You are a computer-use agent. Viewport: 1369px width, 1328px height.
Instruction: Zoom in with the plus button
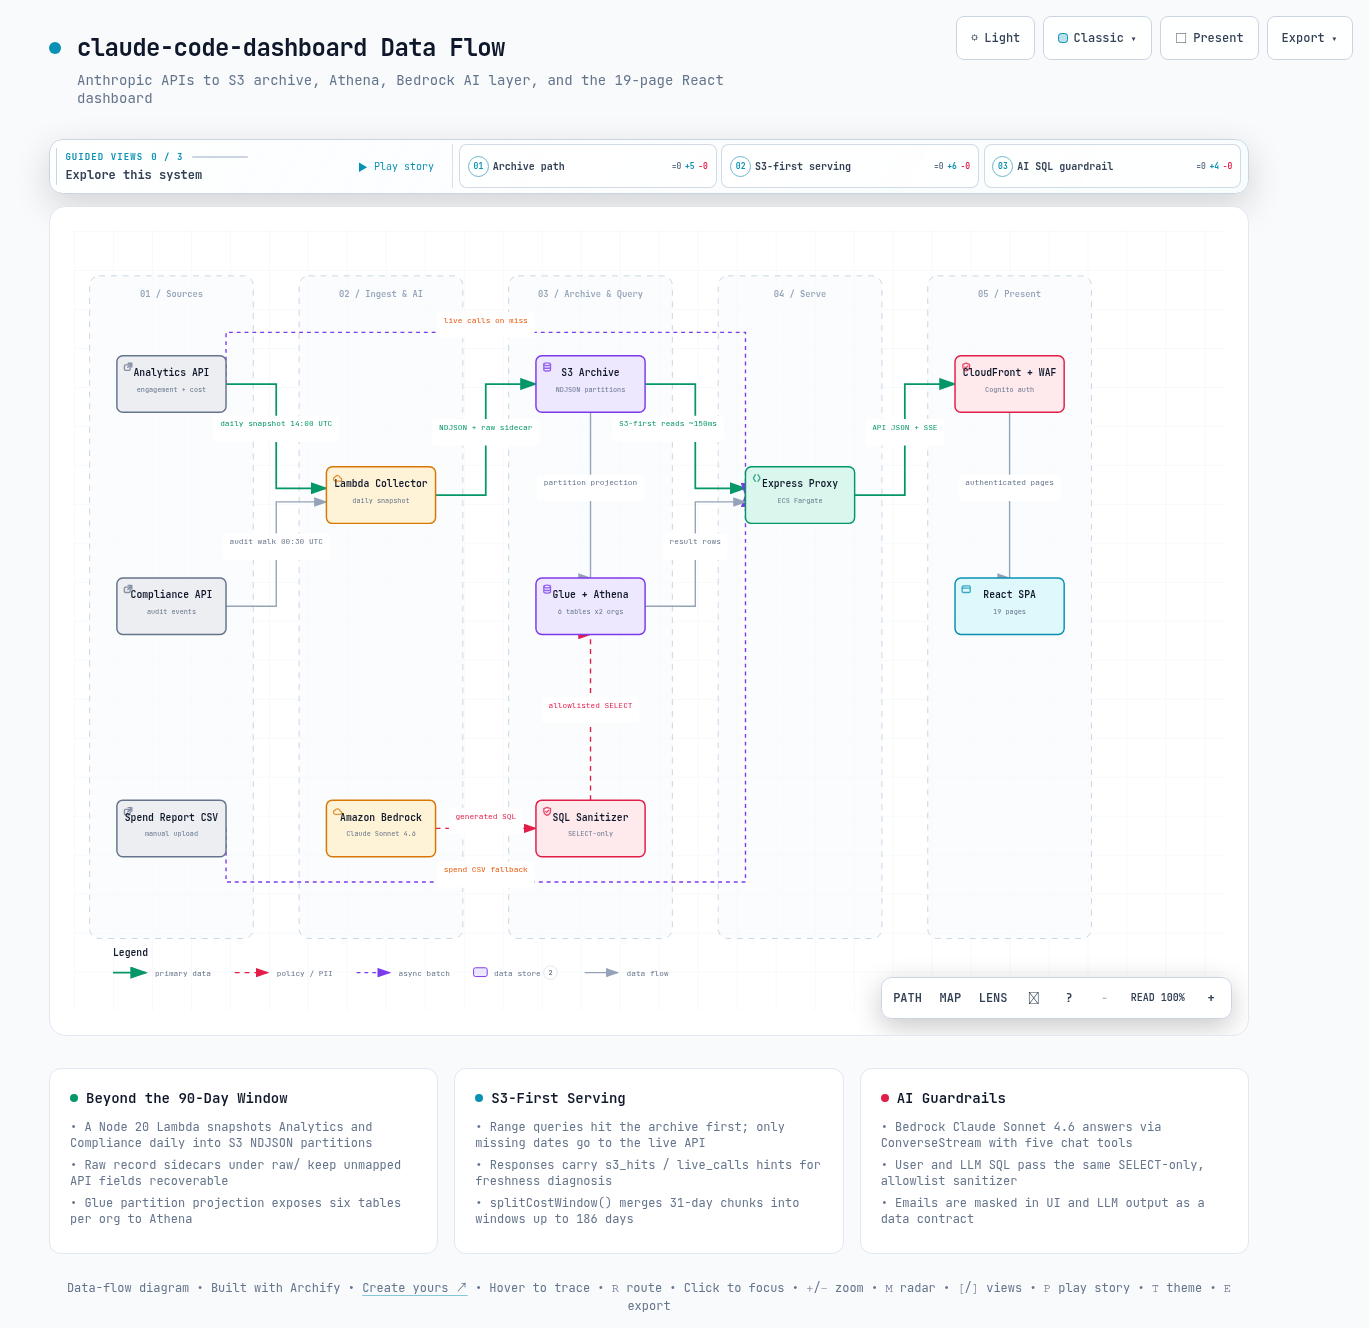(1211, 998)
